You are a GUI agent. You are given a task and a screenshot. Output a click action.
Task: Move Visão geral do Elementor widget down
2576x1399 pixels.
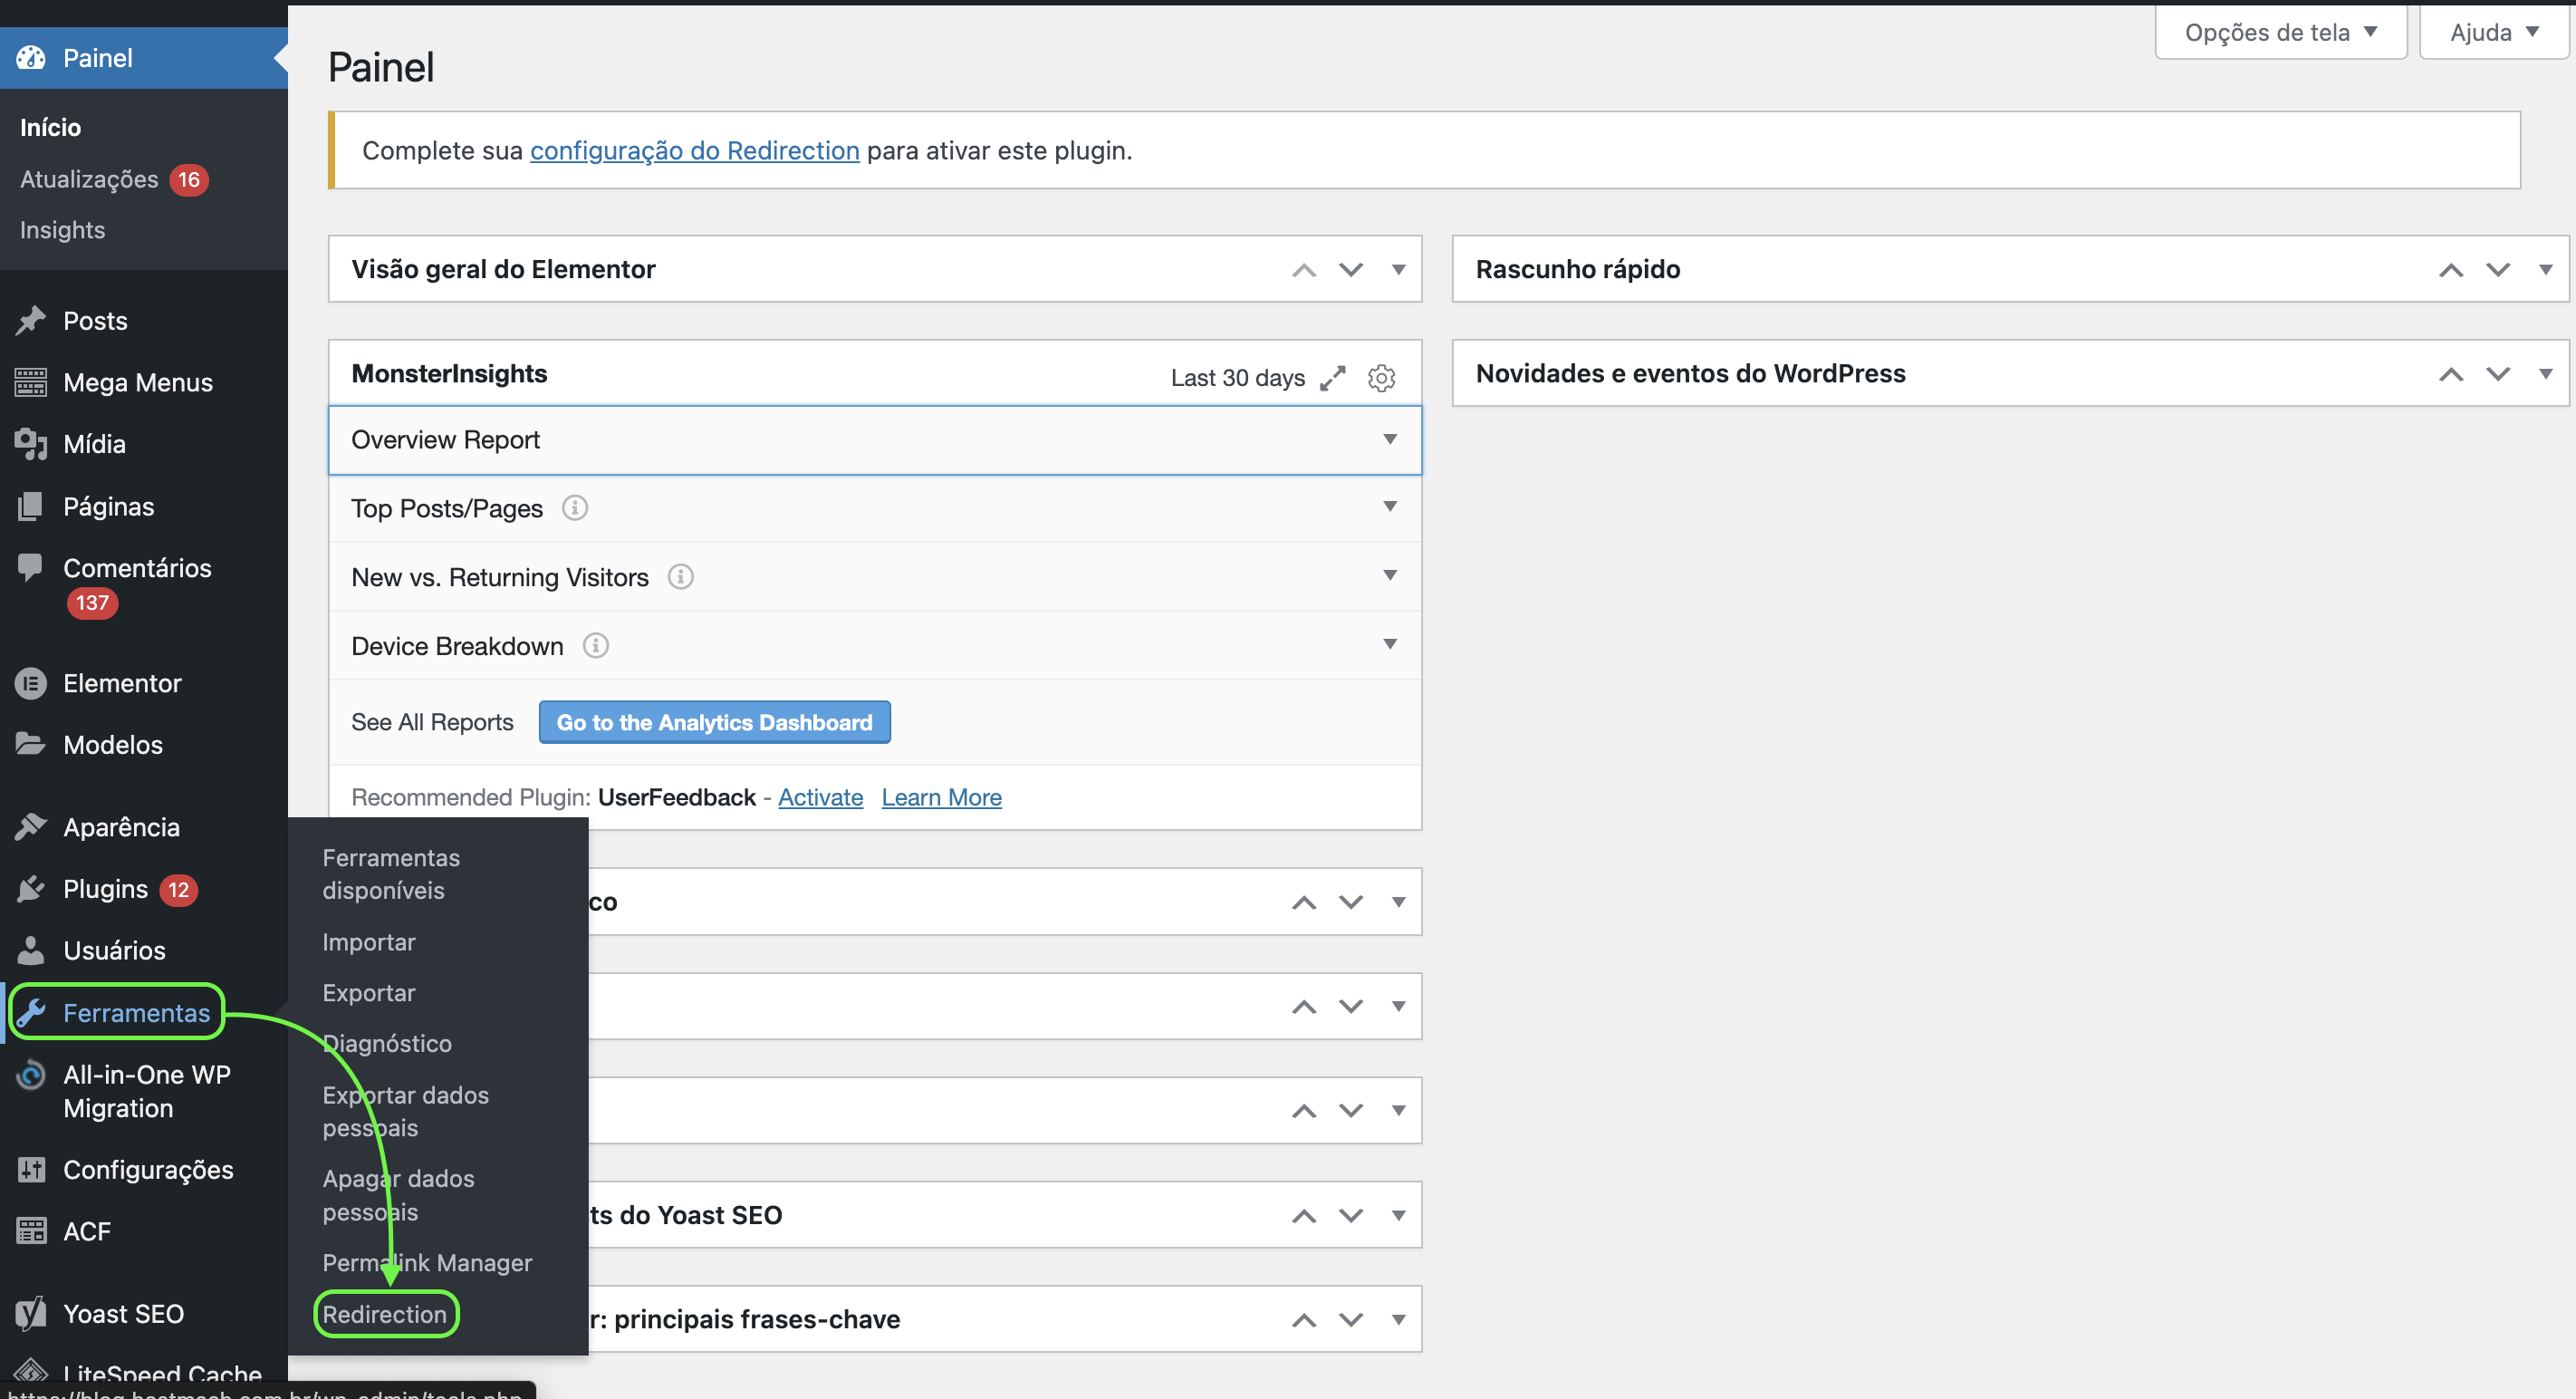point(1351,270)
